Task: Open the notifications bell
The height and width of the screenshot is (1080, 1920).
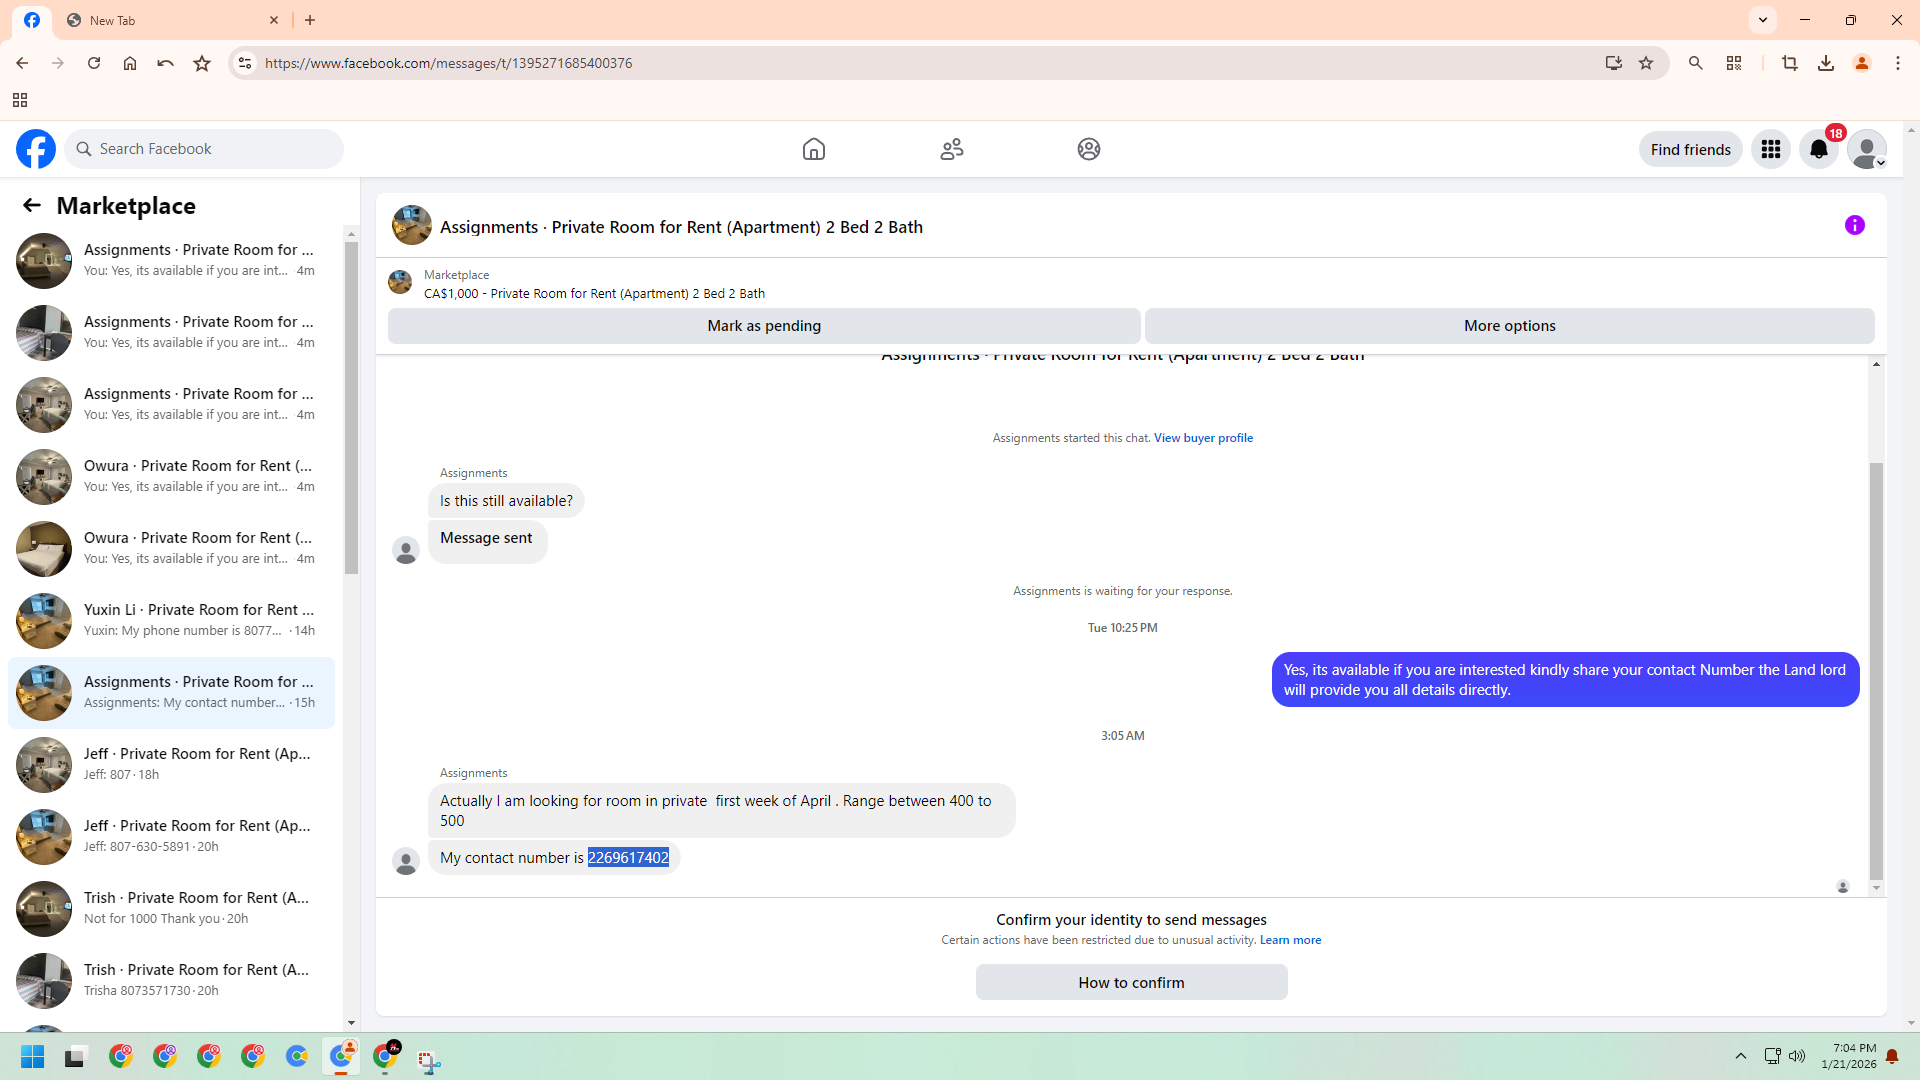Action: [1818, 149]
